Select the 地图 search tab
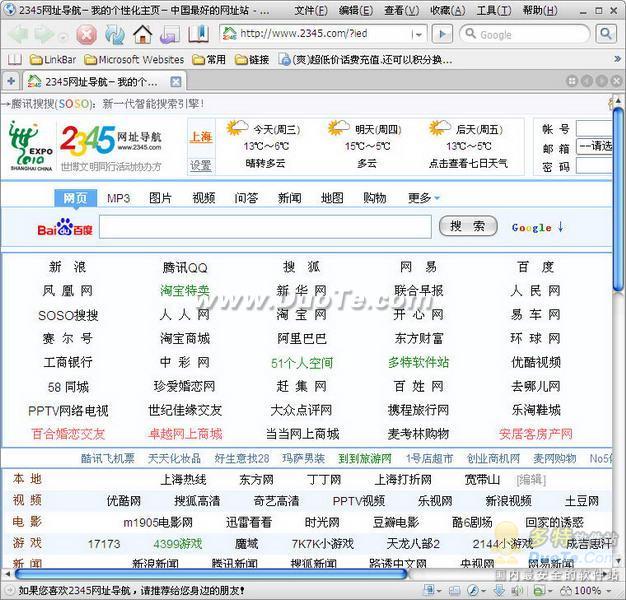The height and width of the screenshot is (600, 626). tap(332, 198)
